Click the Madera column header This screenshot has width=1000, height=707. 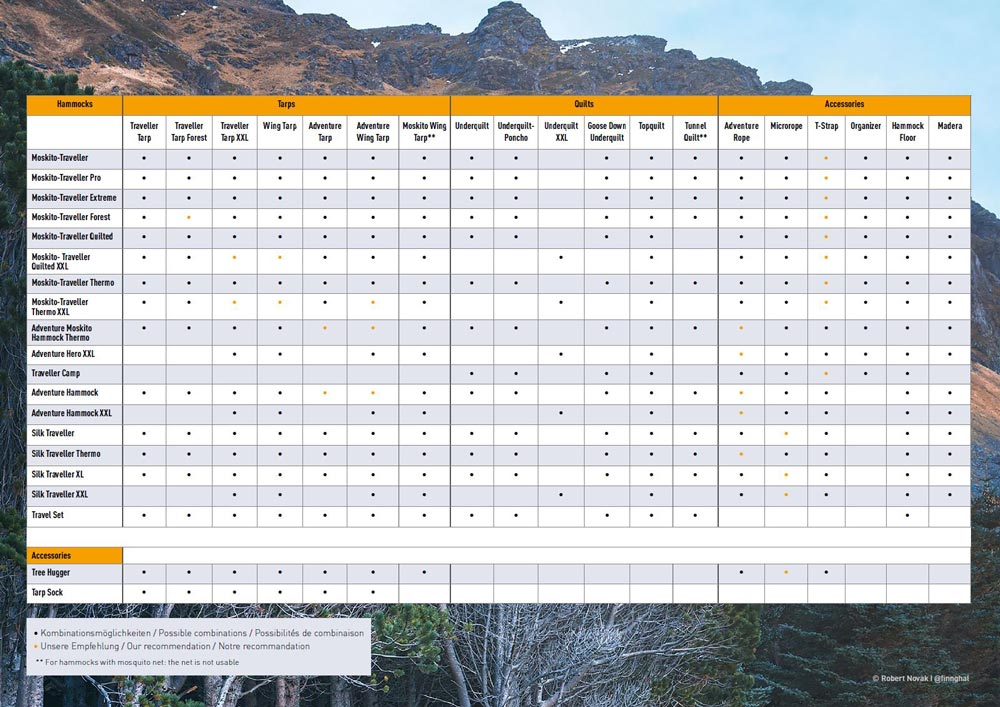(949, 126)
